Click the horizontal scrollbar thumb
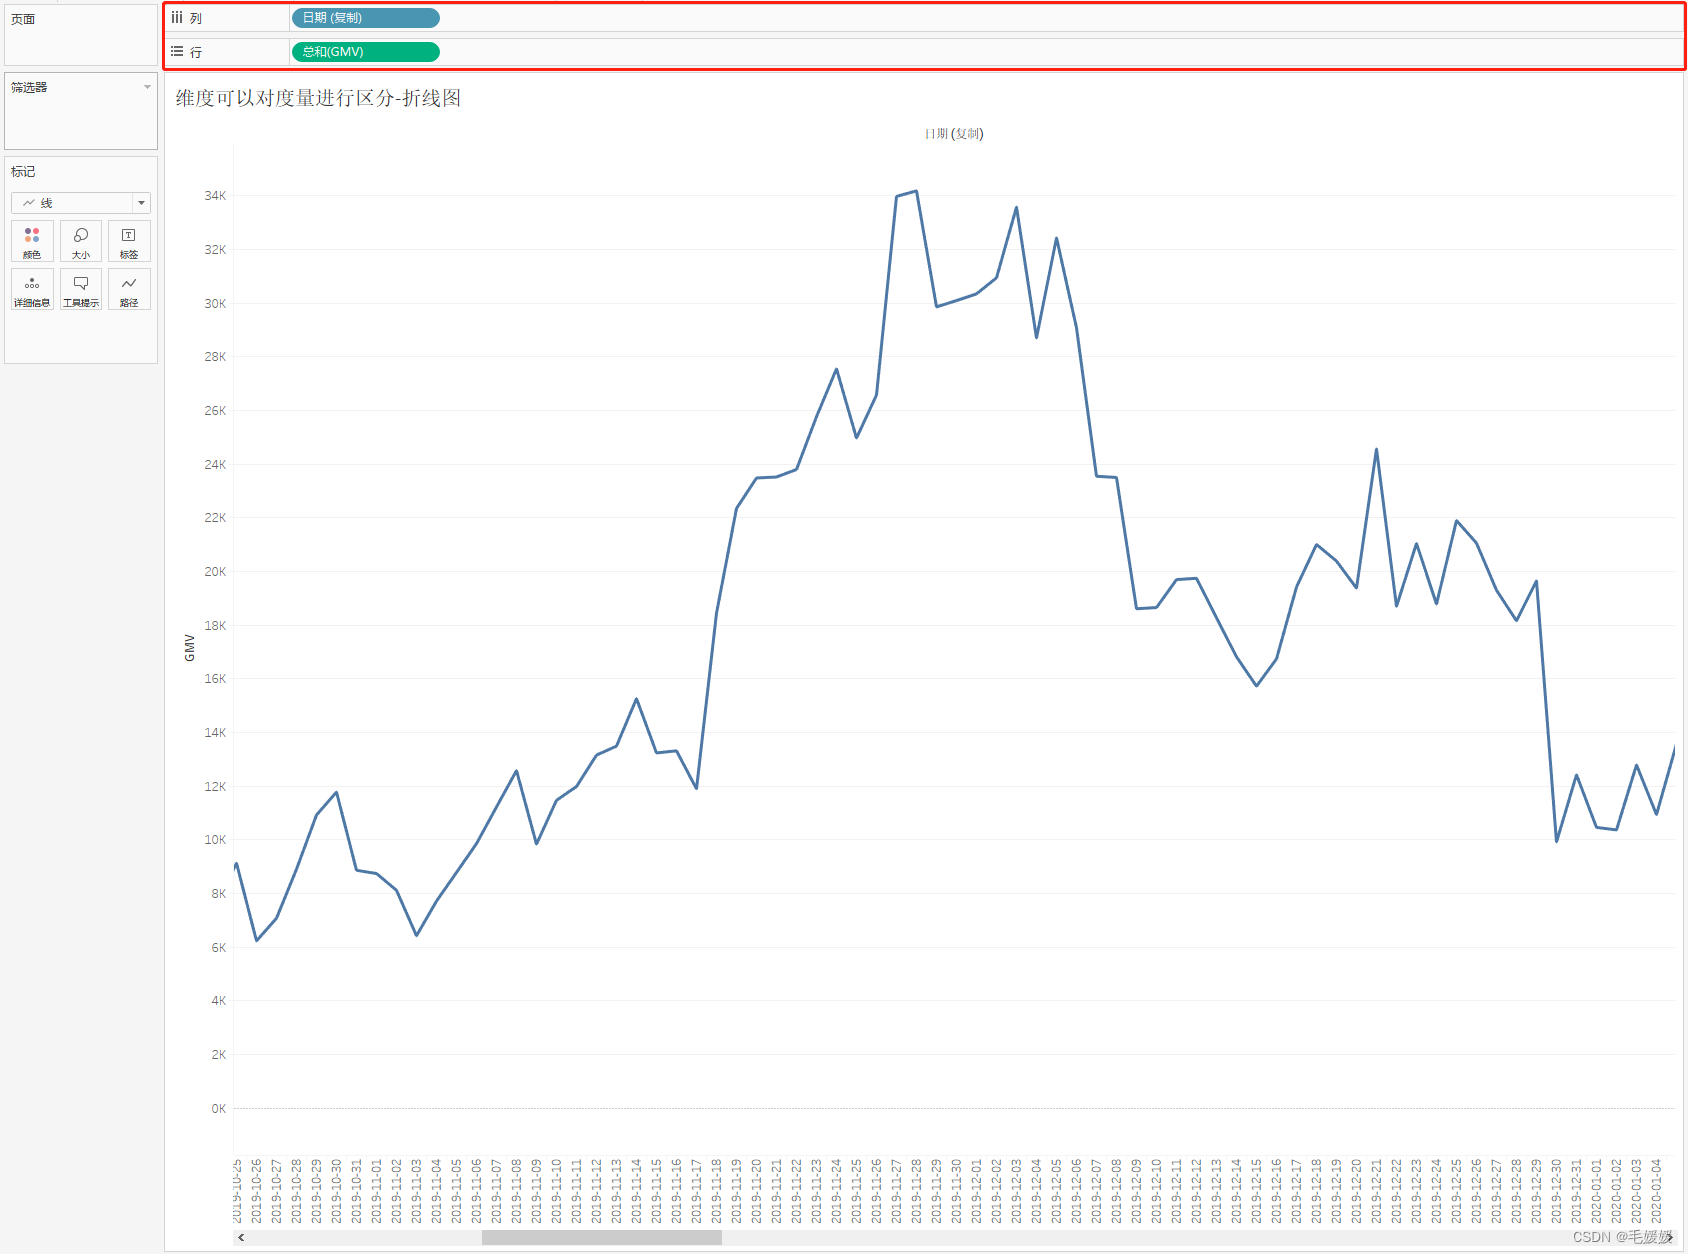 [x=602, y=1237]
